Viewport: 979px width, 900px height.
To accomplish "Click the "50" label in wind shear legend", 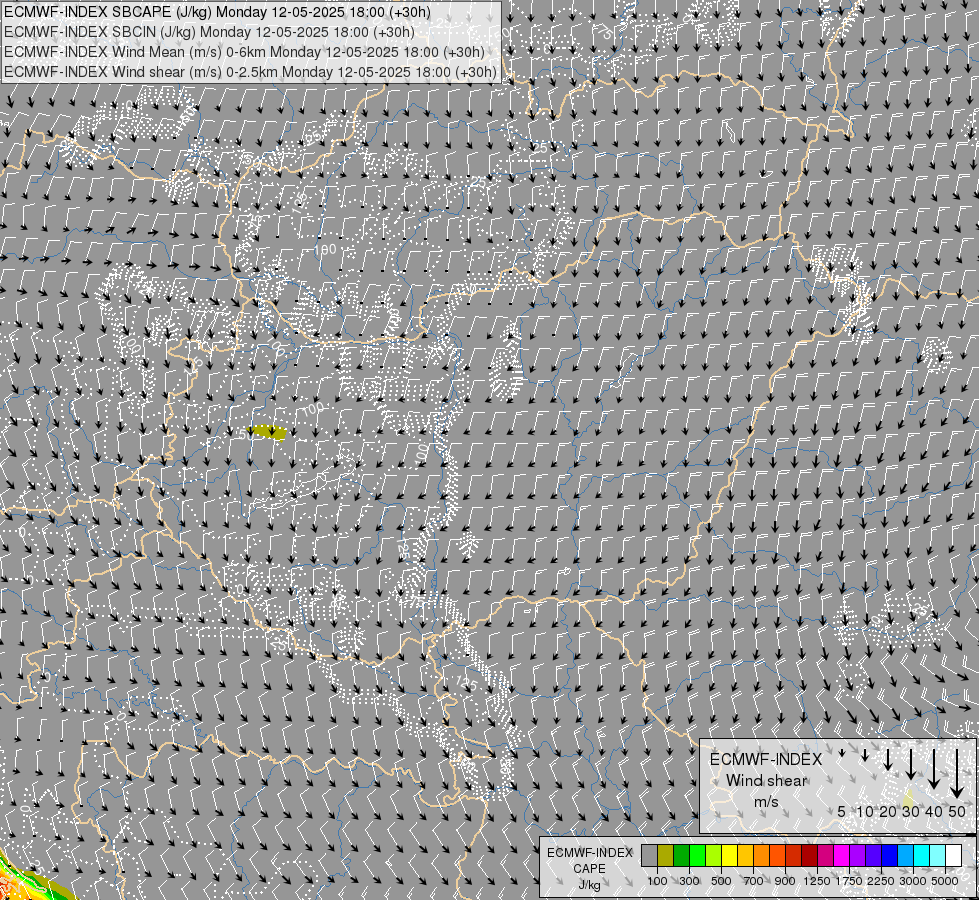I will point(957,811).
